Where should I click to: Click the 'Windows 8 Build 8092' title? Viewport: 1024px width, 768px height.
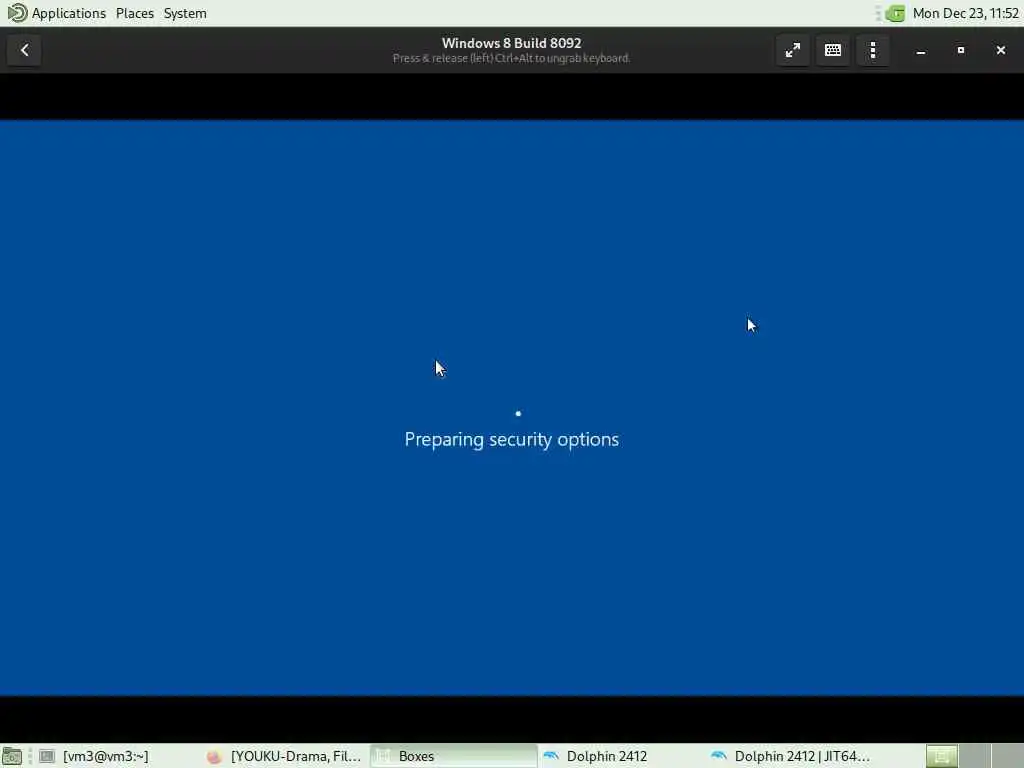(x=511, y=43)
